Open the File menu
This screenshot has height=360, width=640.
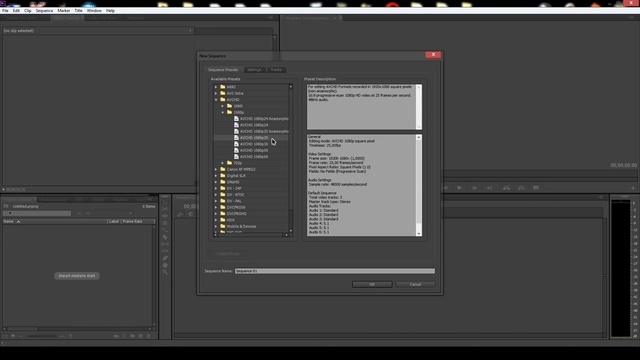tap(5, 11)
